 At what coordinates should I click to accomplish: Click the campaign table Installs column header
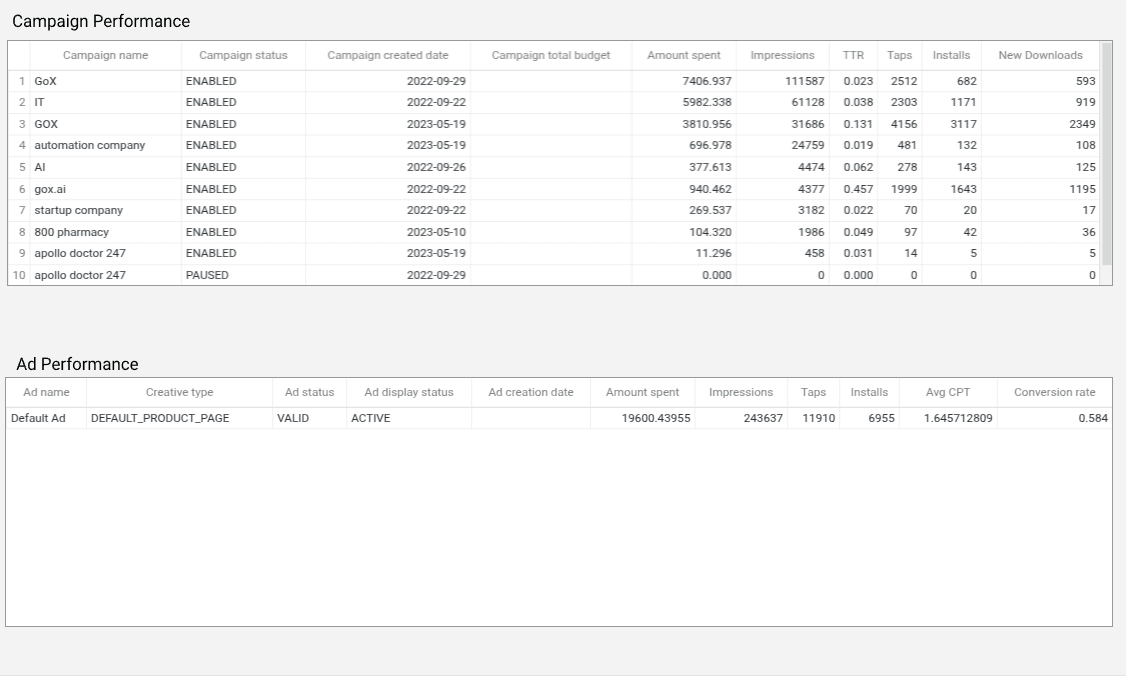click(x=951, y=55)
